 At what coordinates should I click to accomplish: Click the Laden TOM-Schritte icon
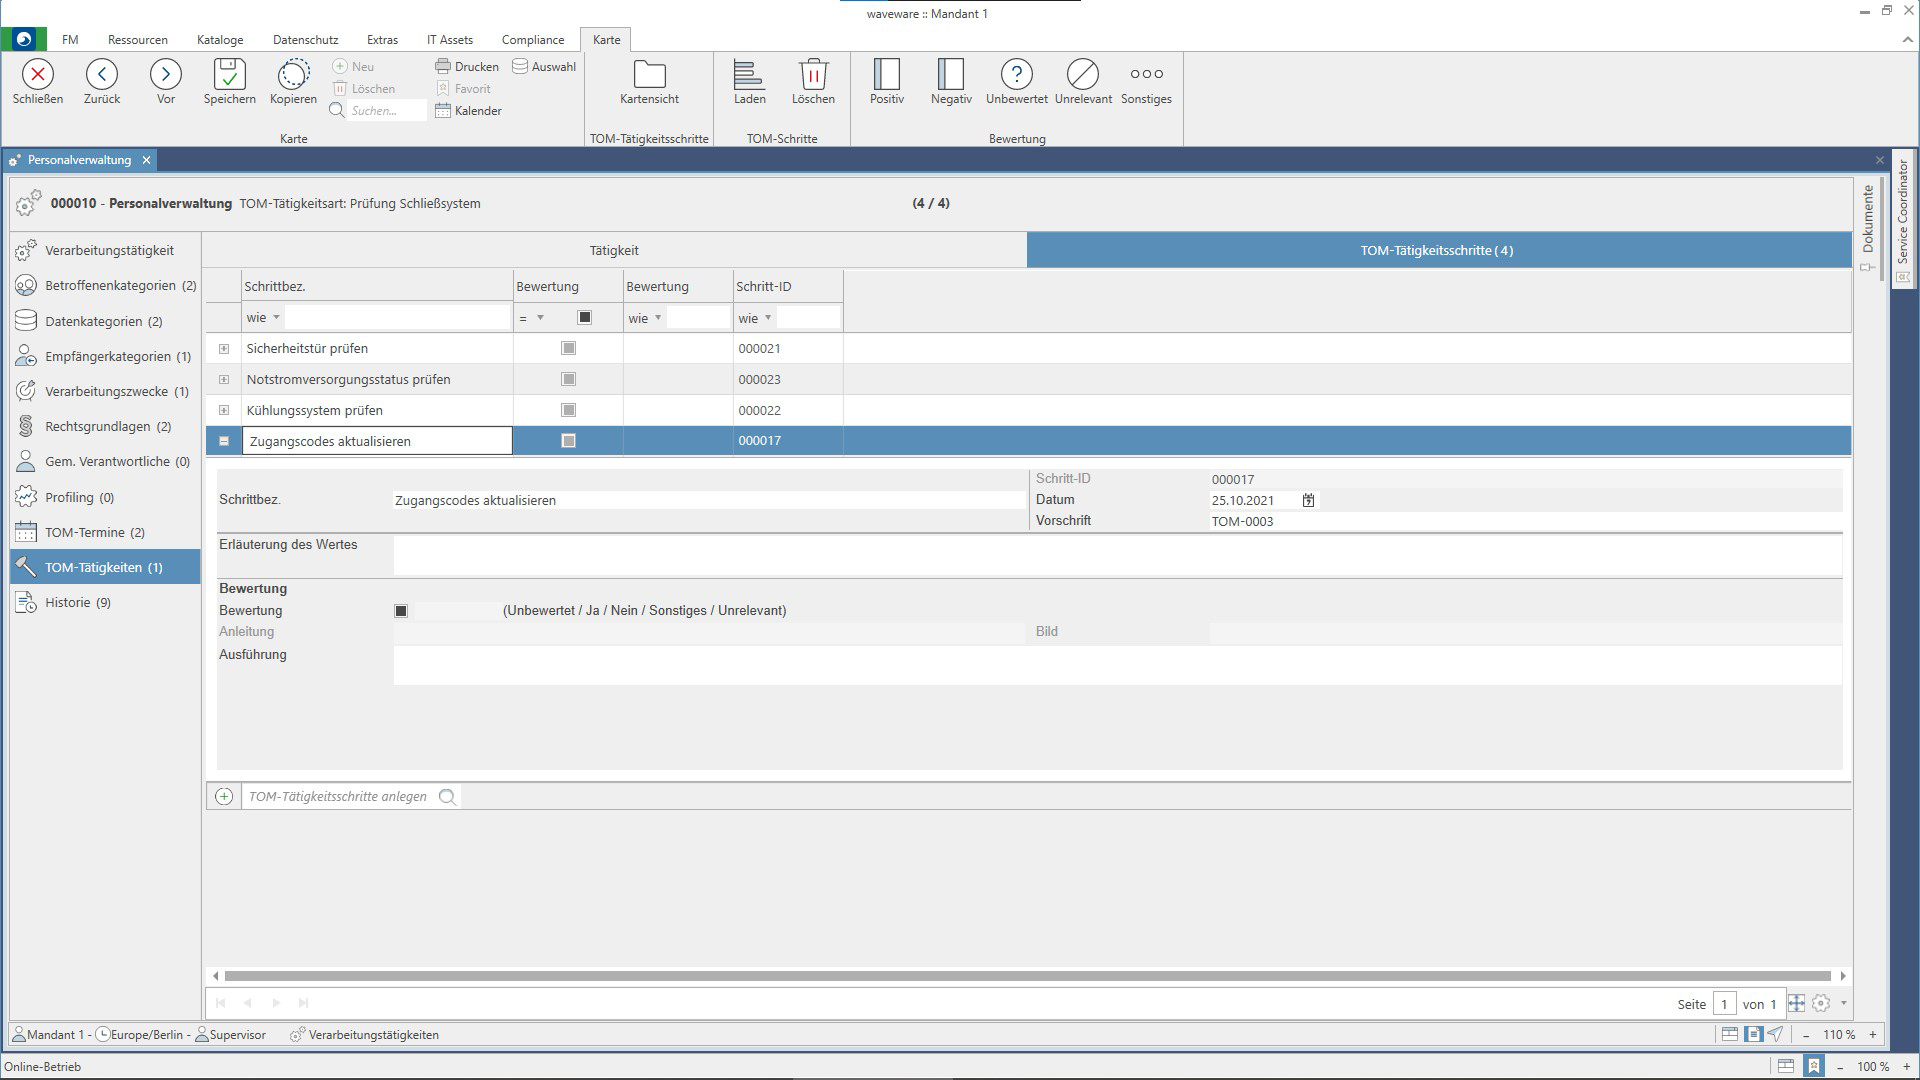[749, 75]
